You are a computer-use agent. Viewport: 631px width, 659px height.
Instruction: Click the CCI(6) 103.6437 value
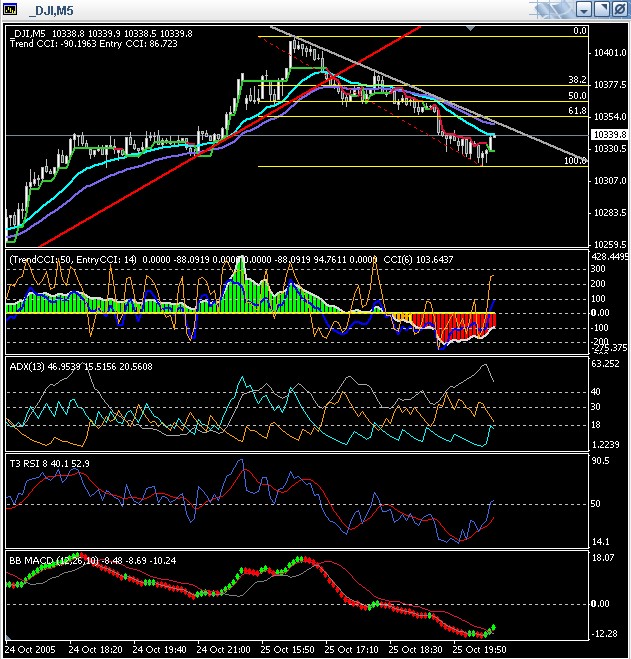(418, 259)
